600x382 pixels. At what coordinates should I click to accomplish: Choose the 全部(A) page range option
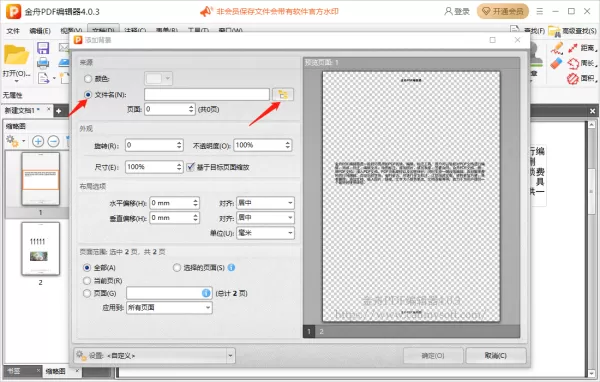tap(87, 268)
